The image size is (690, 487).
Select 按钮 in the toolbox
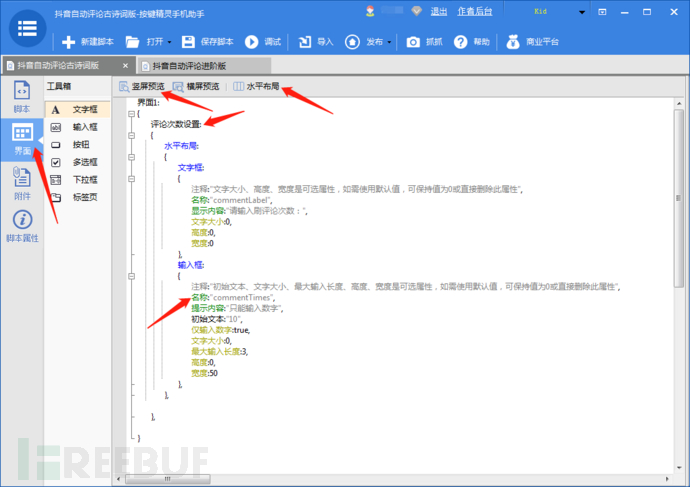(x=77, y=145)
